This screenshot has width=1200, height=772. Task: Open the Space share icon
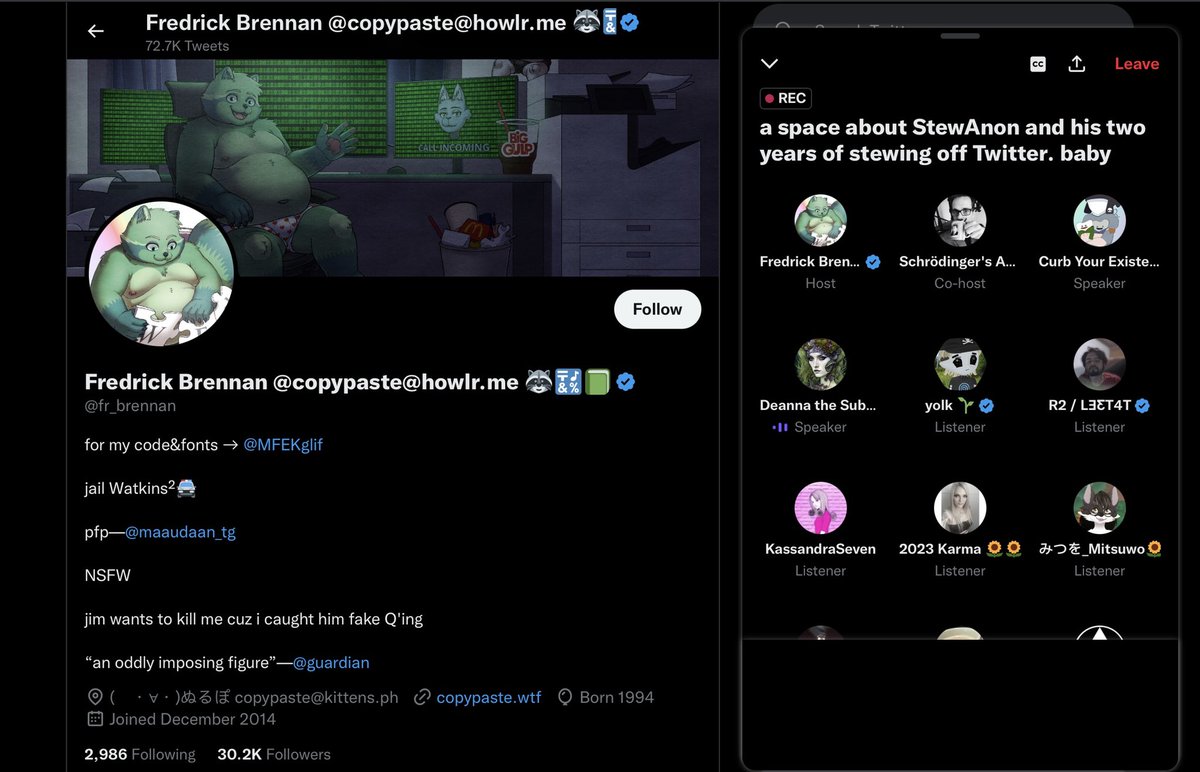tap(1077, 64)
